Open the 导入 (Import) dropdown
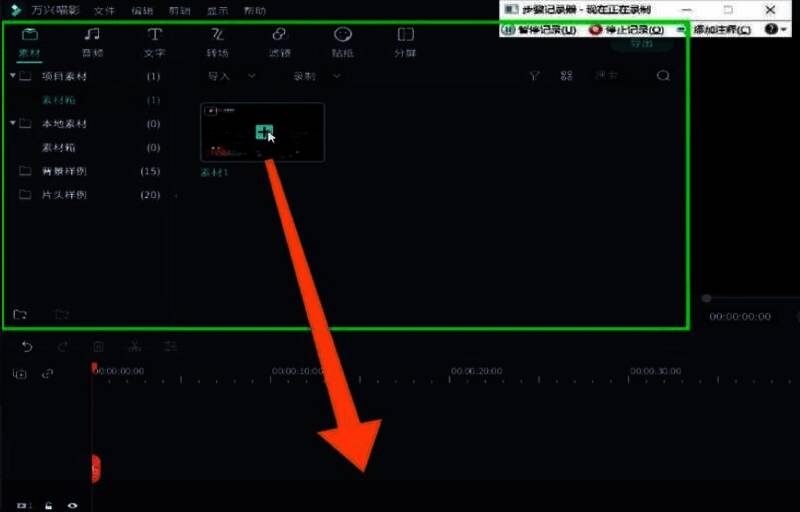800x512 pixels. click(x=230, y=76)
